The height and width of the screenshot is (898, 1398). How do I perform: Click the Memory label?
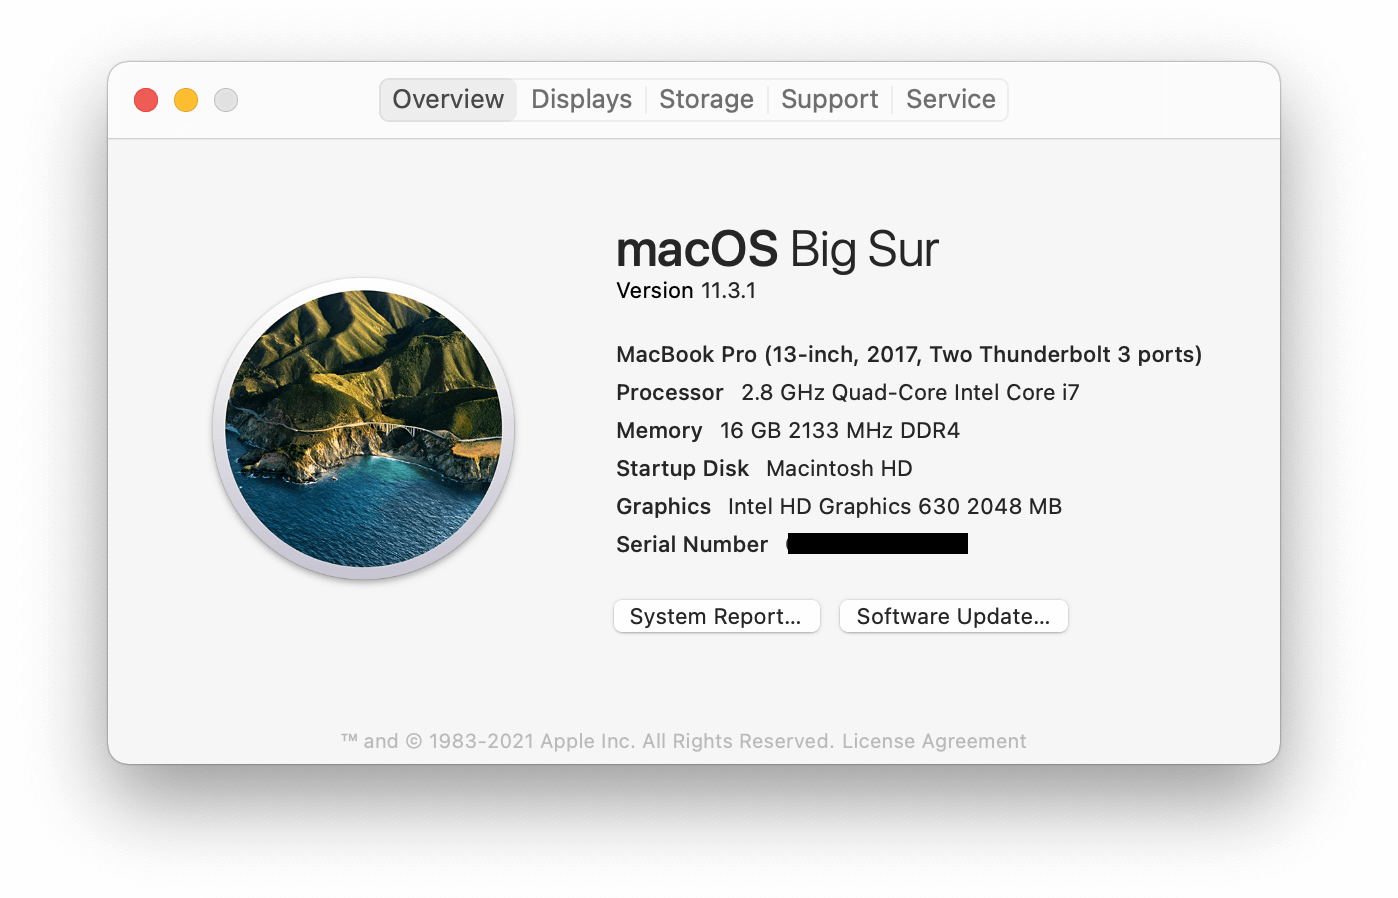[659, 431]
